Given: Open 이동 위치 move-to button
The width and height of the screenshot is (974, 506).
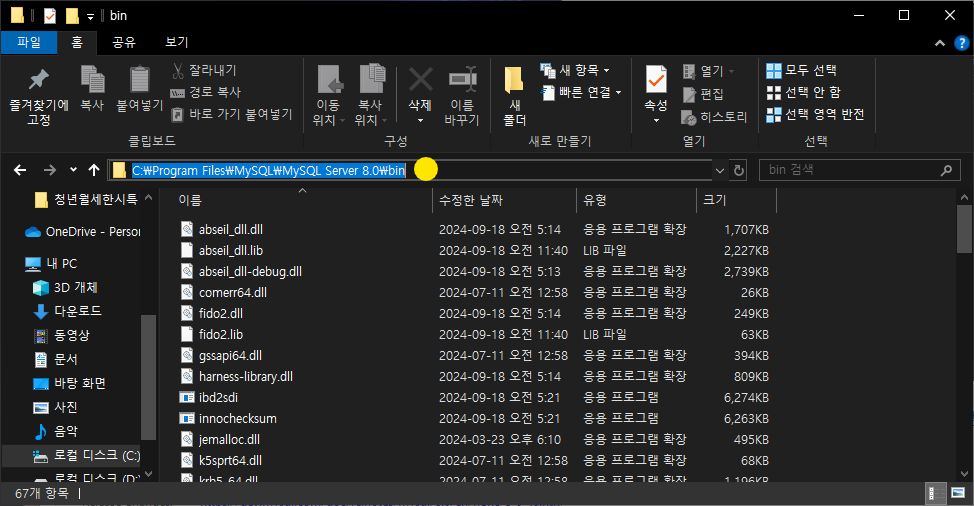Looking at the screenshot, I should (329, 96).
